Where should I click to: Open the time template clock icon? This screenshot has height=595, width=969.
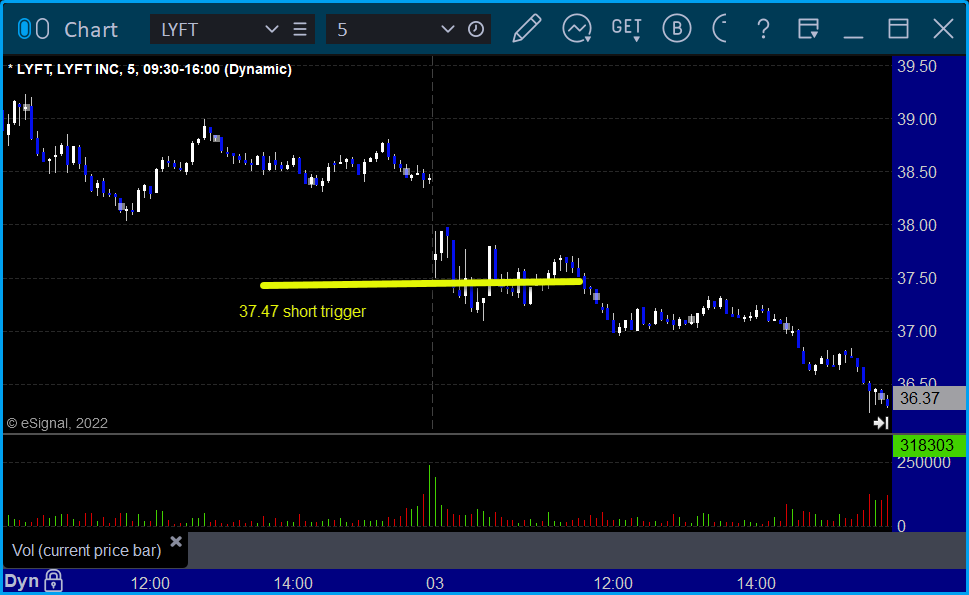476,29
